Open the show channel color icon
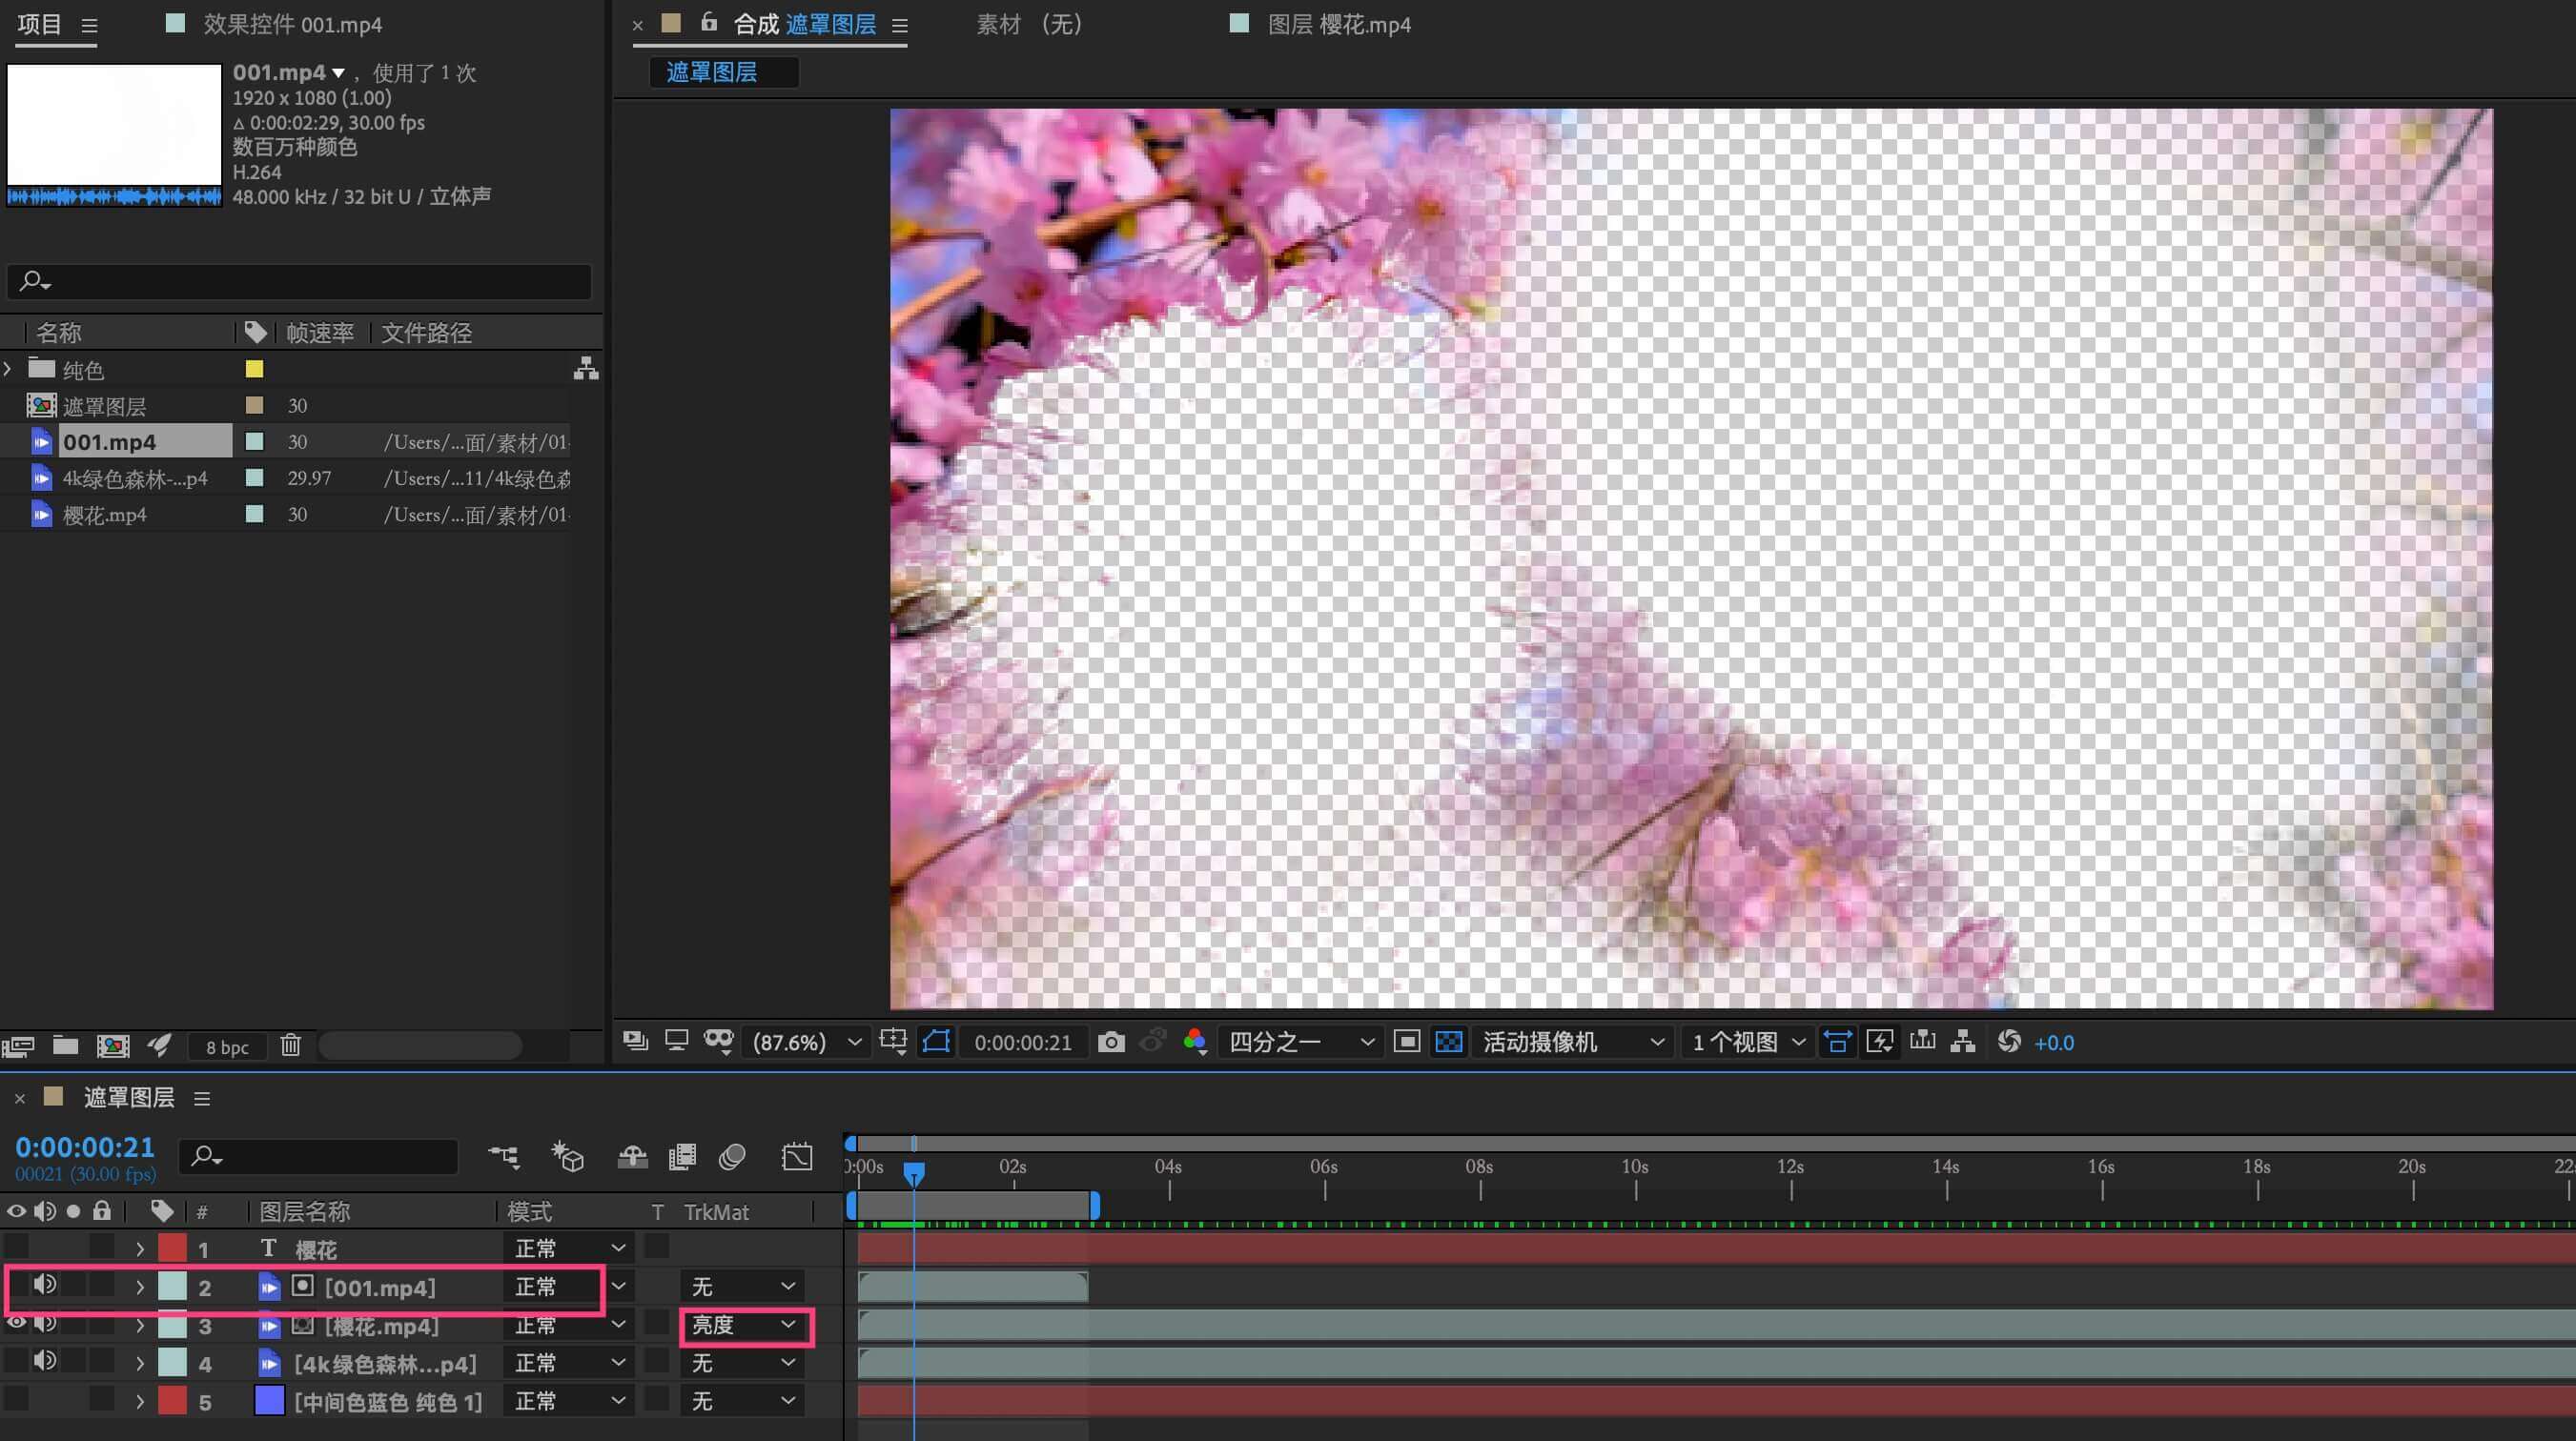This screenshot has width=2576, height=1441. 1194,1042
